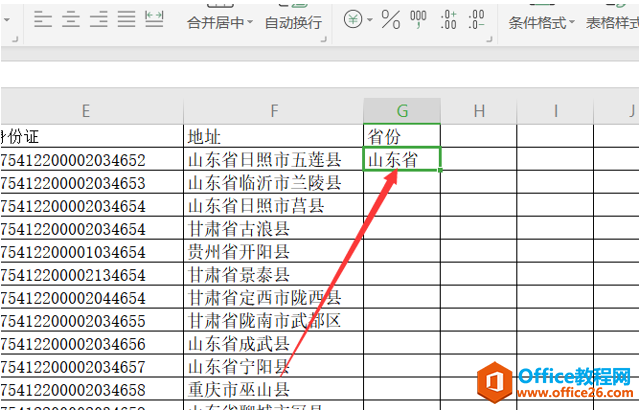Click the decrease decimal places icon

tap(478, 19)
